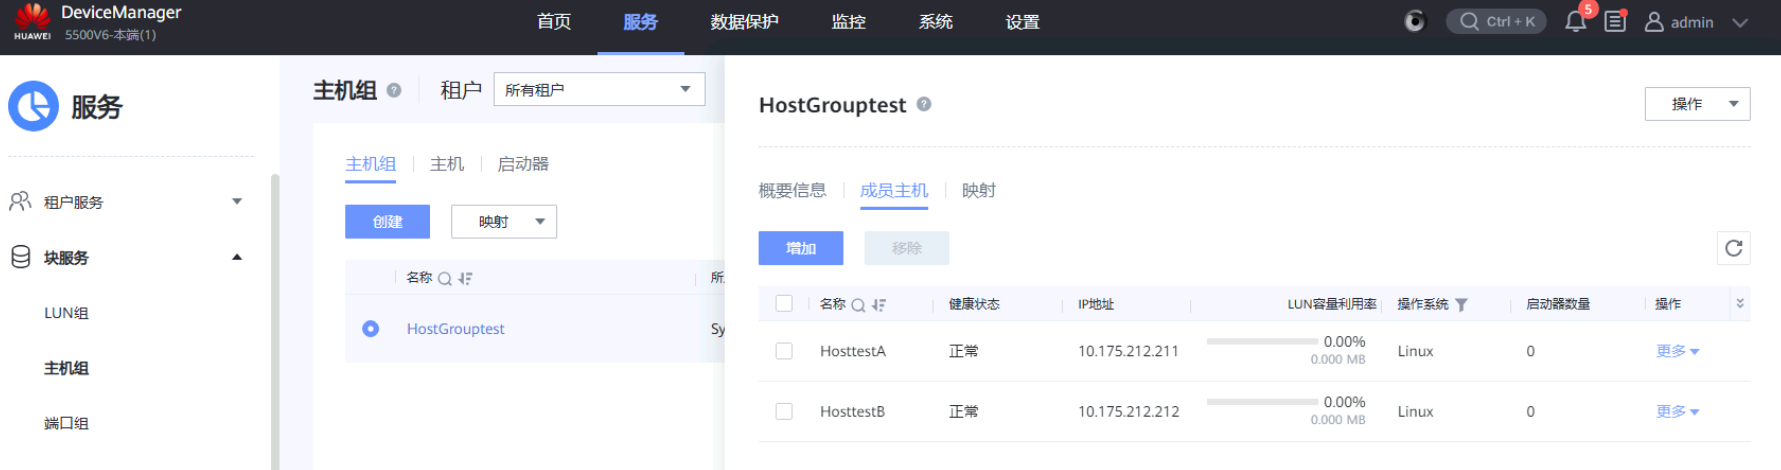Click the refresh icon above host table
Viewport: 1781px width, 470px height.
tap(1733, 248)
